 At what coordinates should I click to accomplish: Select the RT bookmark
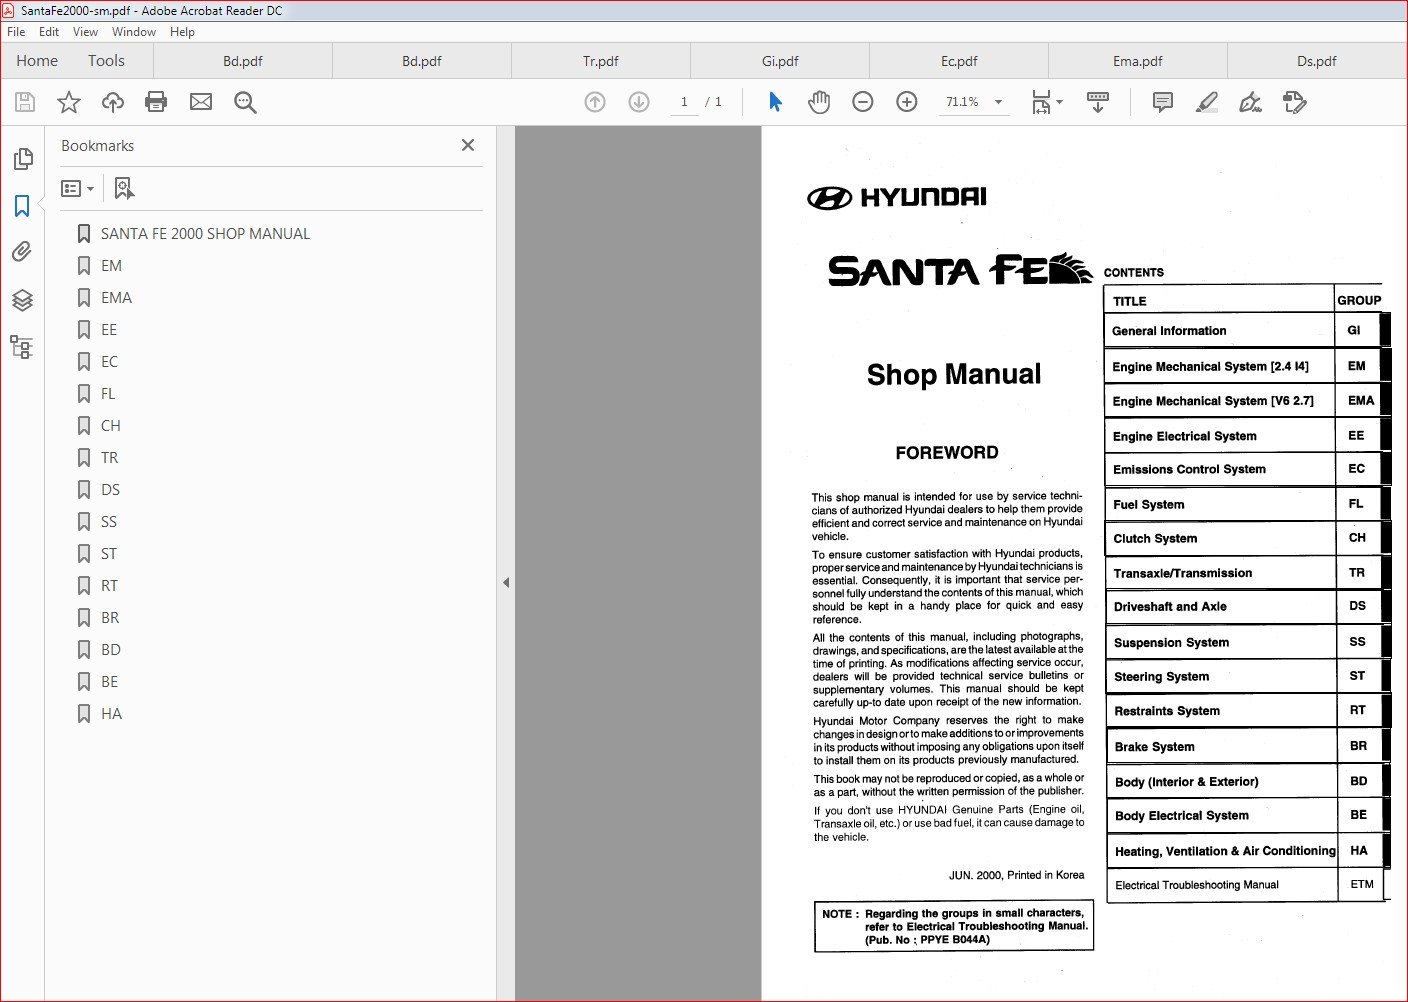[x=109, y=586]
